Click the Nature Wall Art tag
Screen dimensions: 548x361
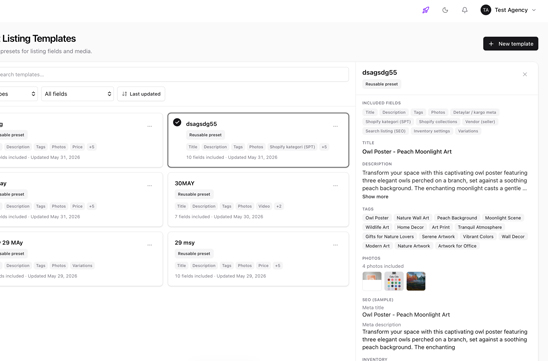[413, 218]
